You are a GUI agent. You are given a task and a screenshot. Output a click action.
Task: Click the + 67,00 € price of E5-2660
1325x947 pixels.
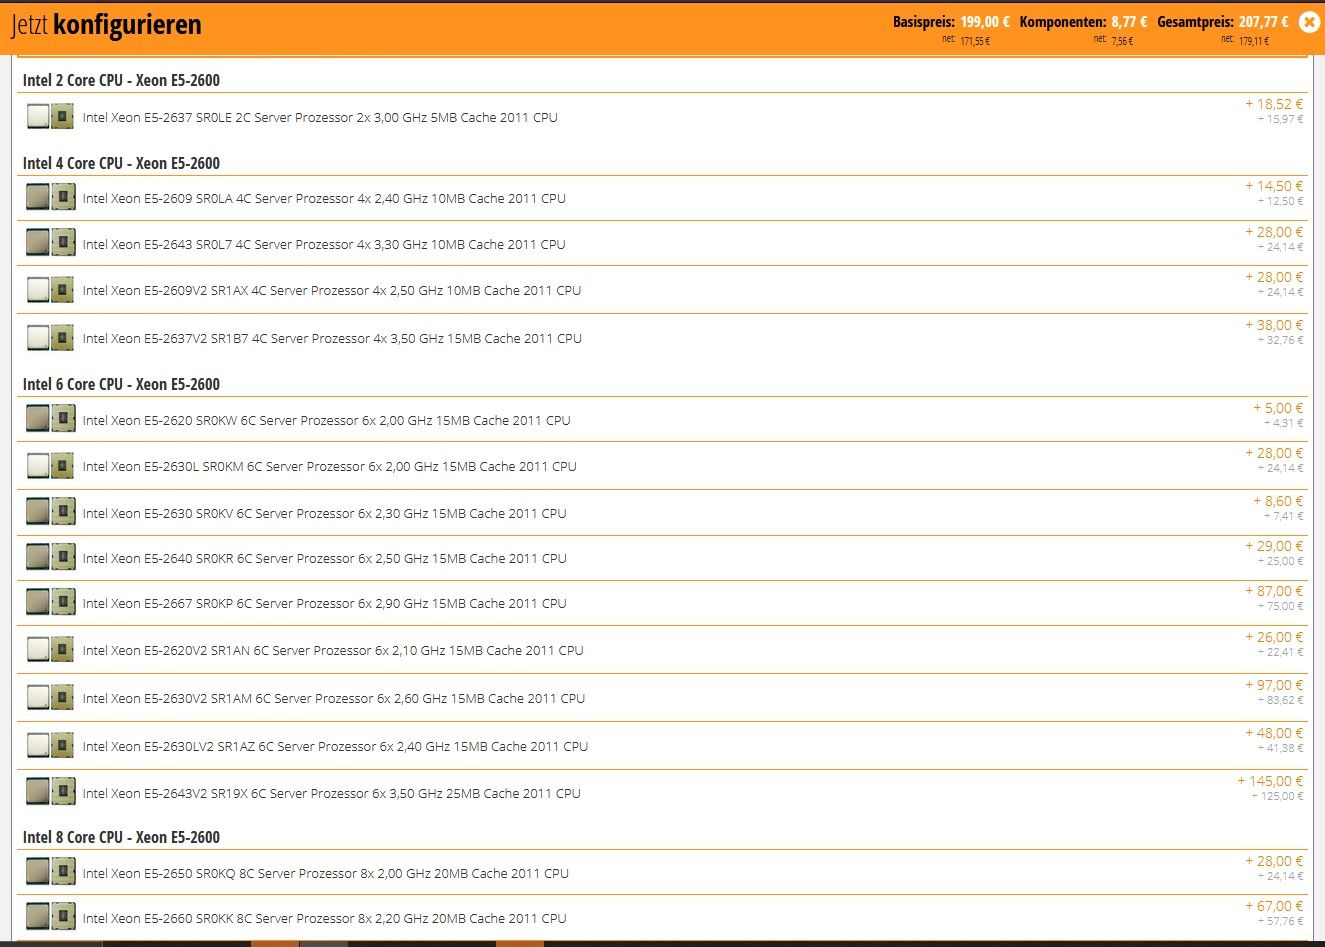tap(1274, 906)
